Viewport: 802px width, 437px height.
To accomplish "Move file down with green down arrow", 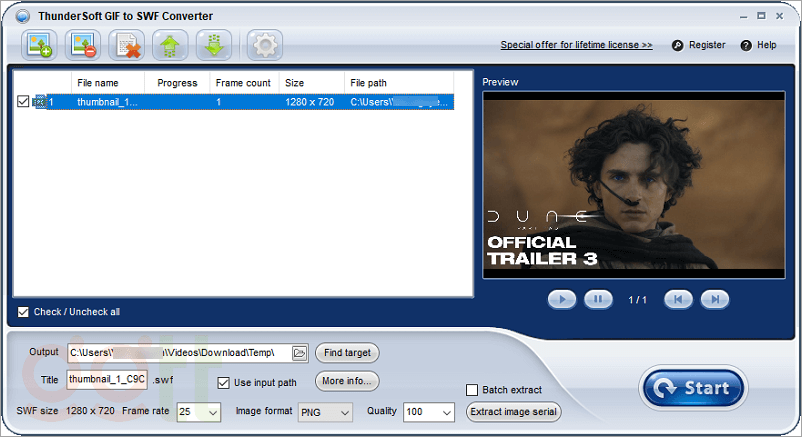I will [214, 45].
